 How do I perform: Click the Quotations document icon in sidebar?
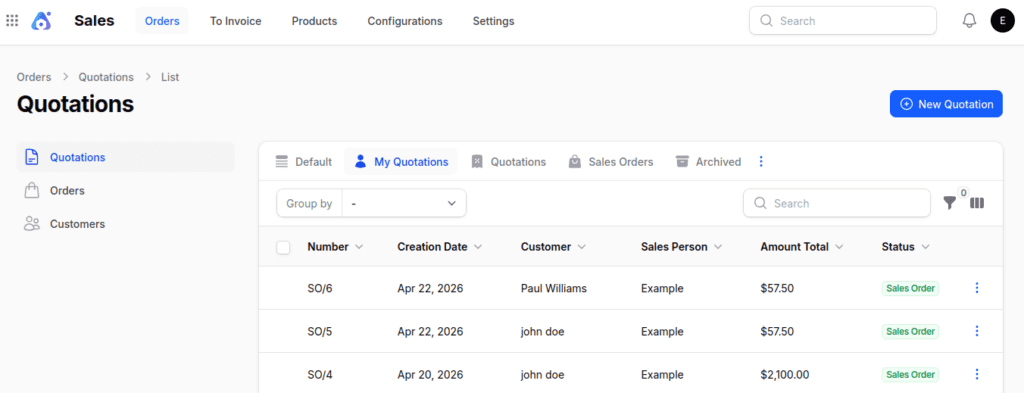[x=31, y=157]
